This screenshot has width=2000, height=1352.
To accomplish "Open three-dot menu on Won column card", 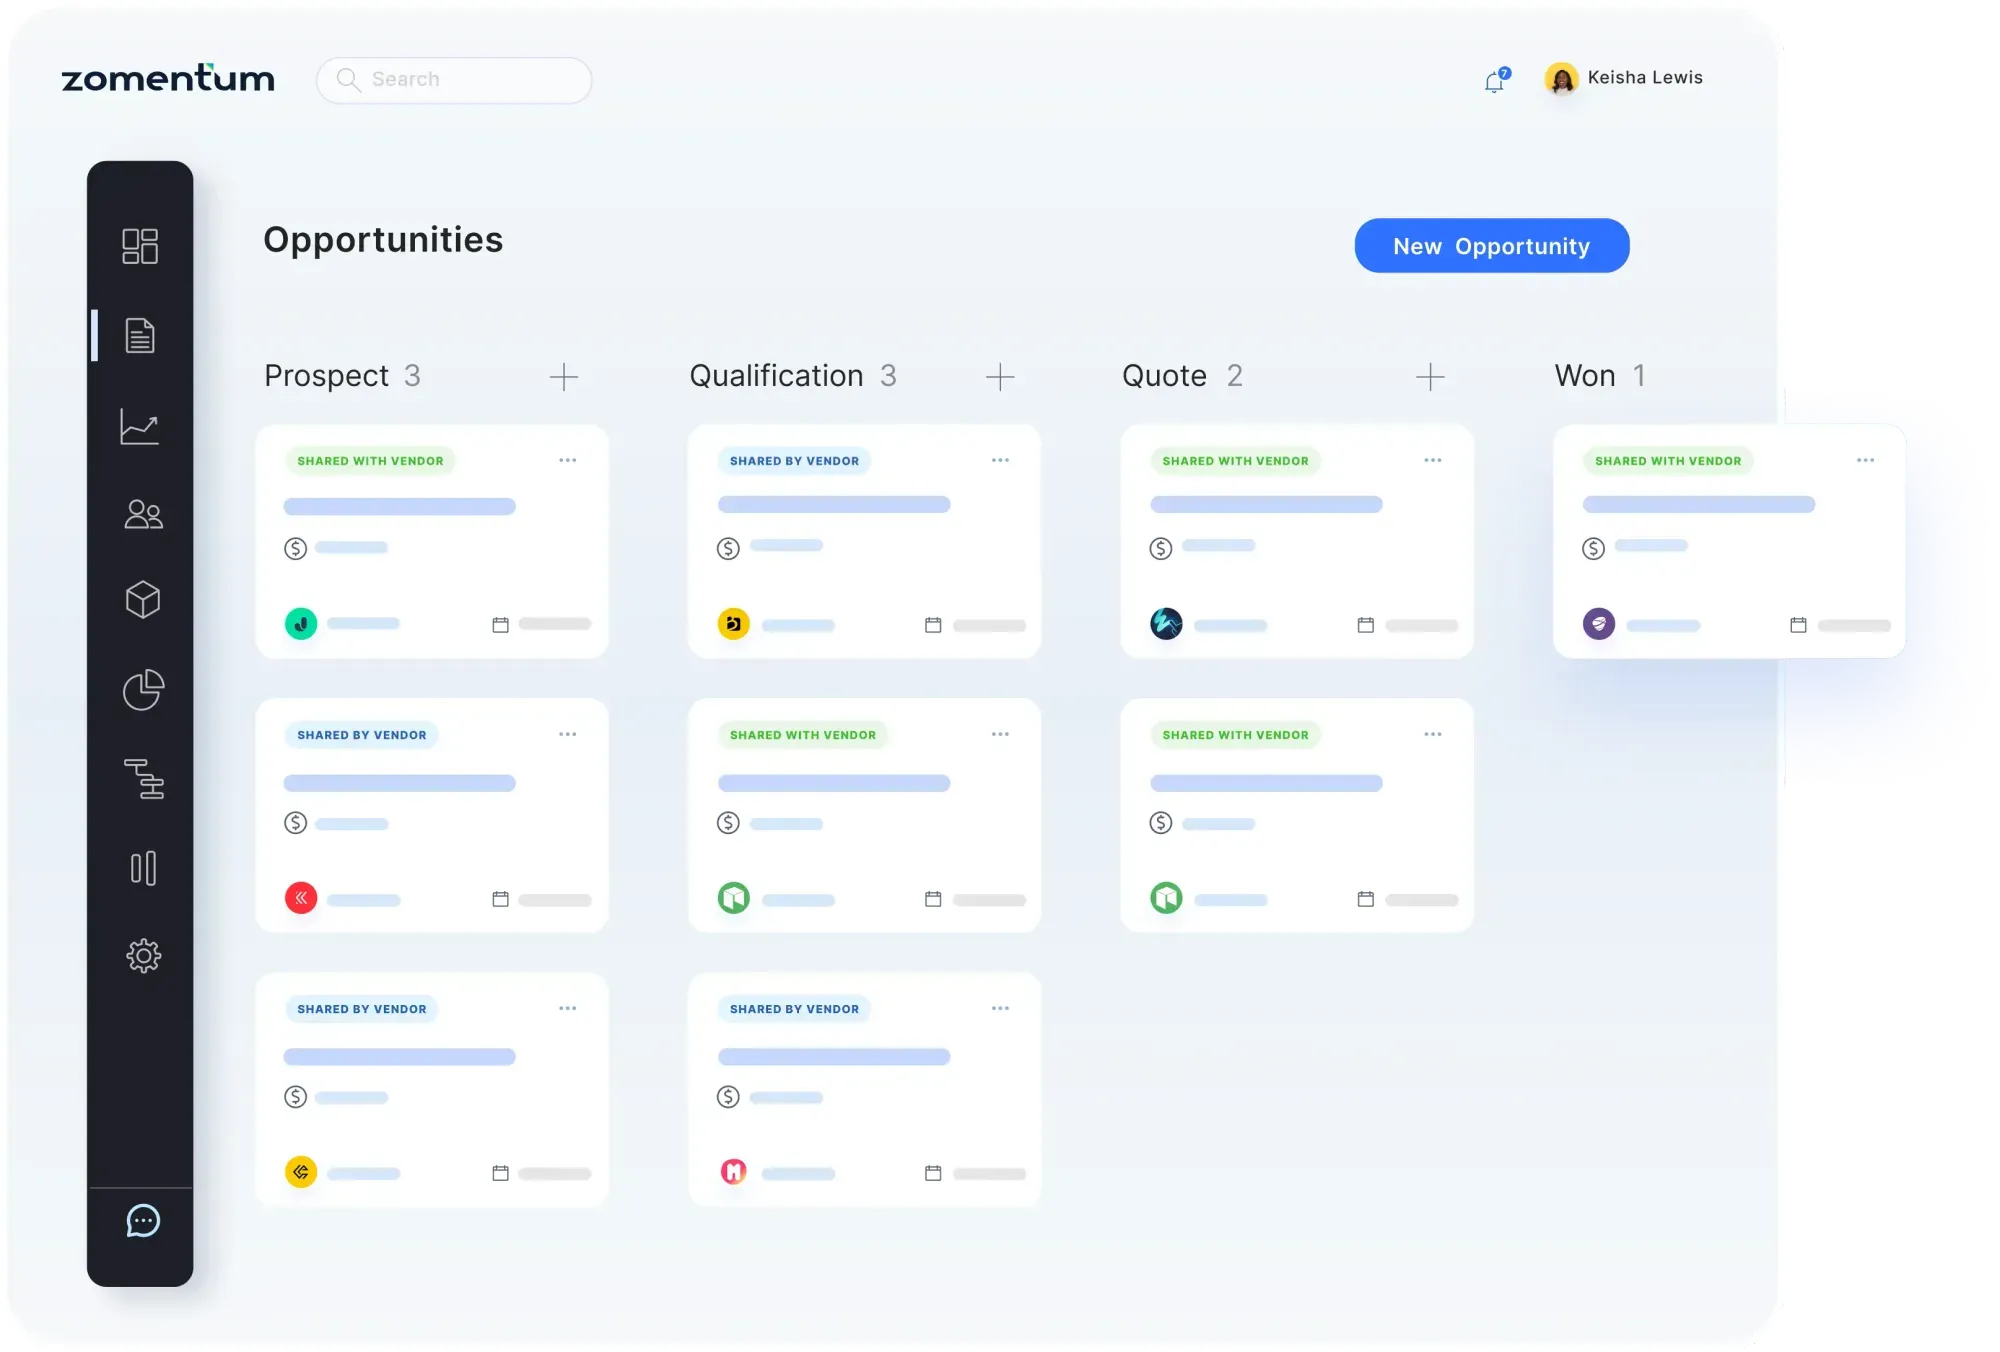I will [1865, 461].
